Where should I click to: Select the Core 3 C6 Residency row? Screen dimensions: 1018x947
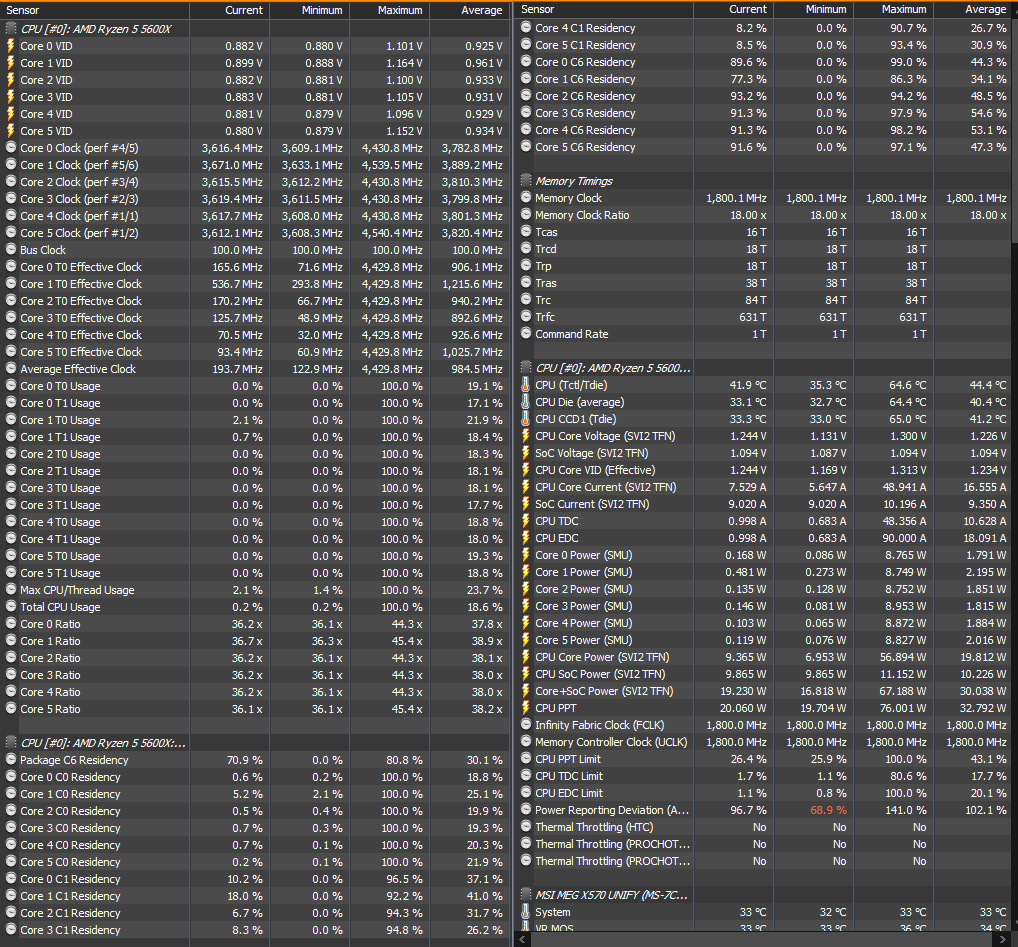tap(764, 112)
